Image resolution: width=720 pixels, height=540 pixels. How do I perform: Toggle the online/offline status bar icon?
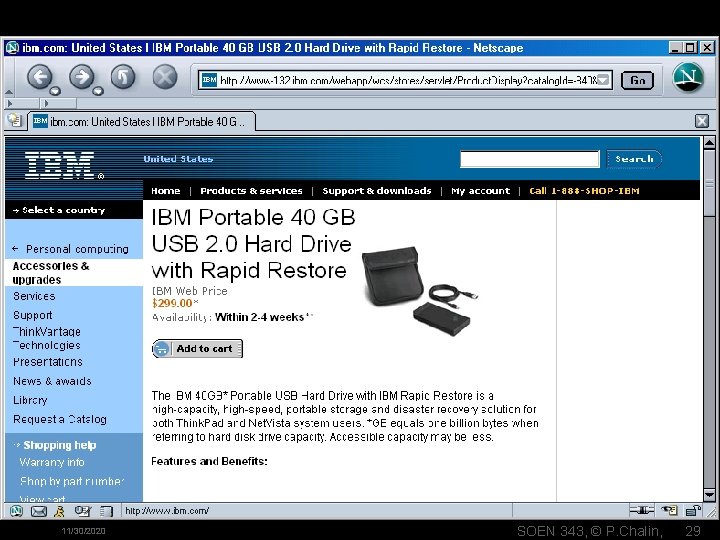(x=641, y=510)
